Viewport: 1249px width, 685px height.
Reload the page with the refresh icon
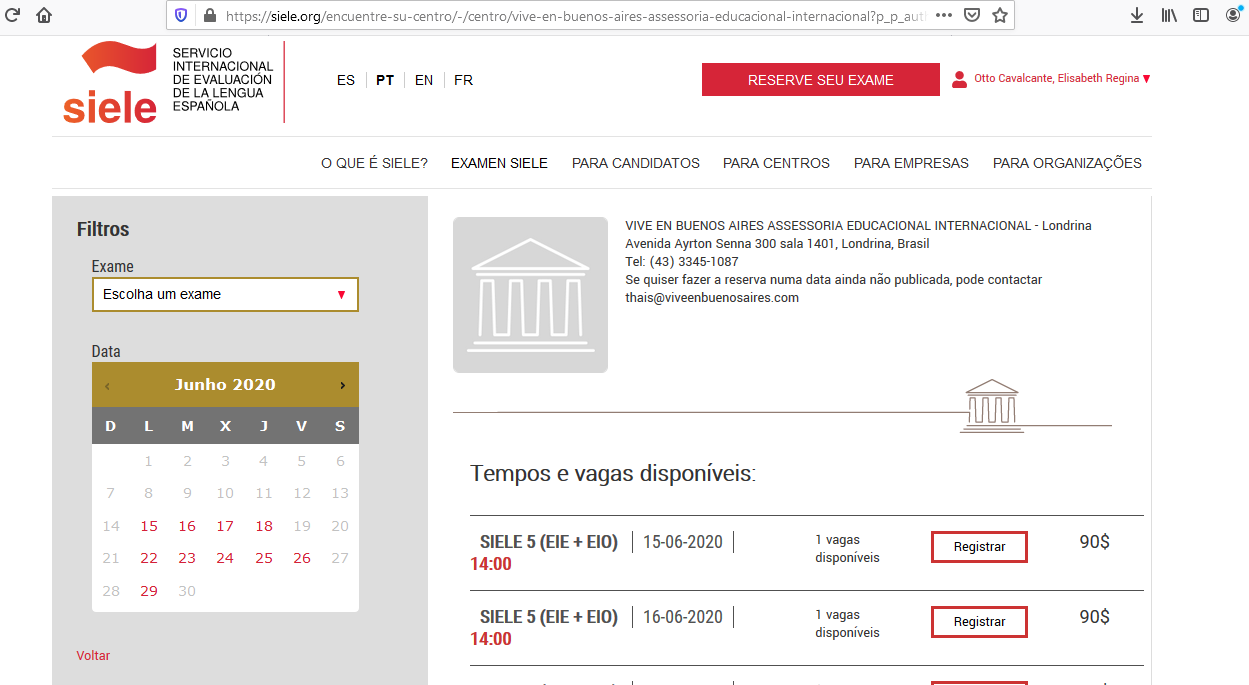point(13,15)
